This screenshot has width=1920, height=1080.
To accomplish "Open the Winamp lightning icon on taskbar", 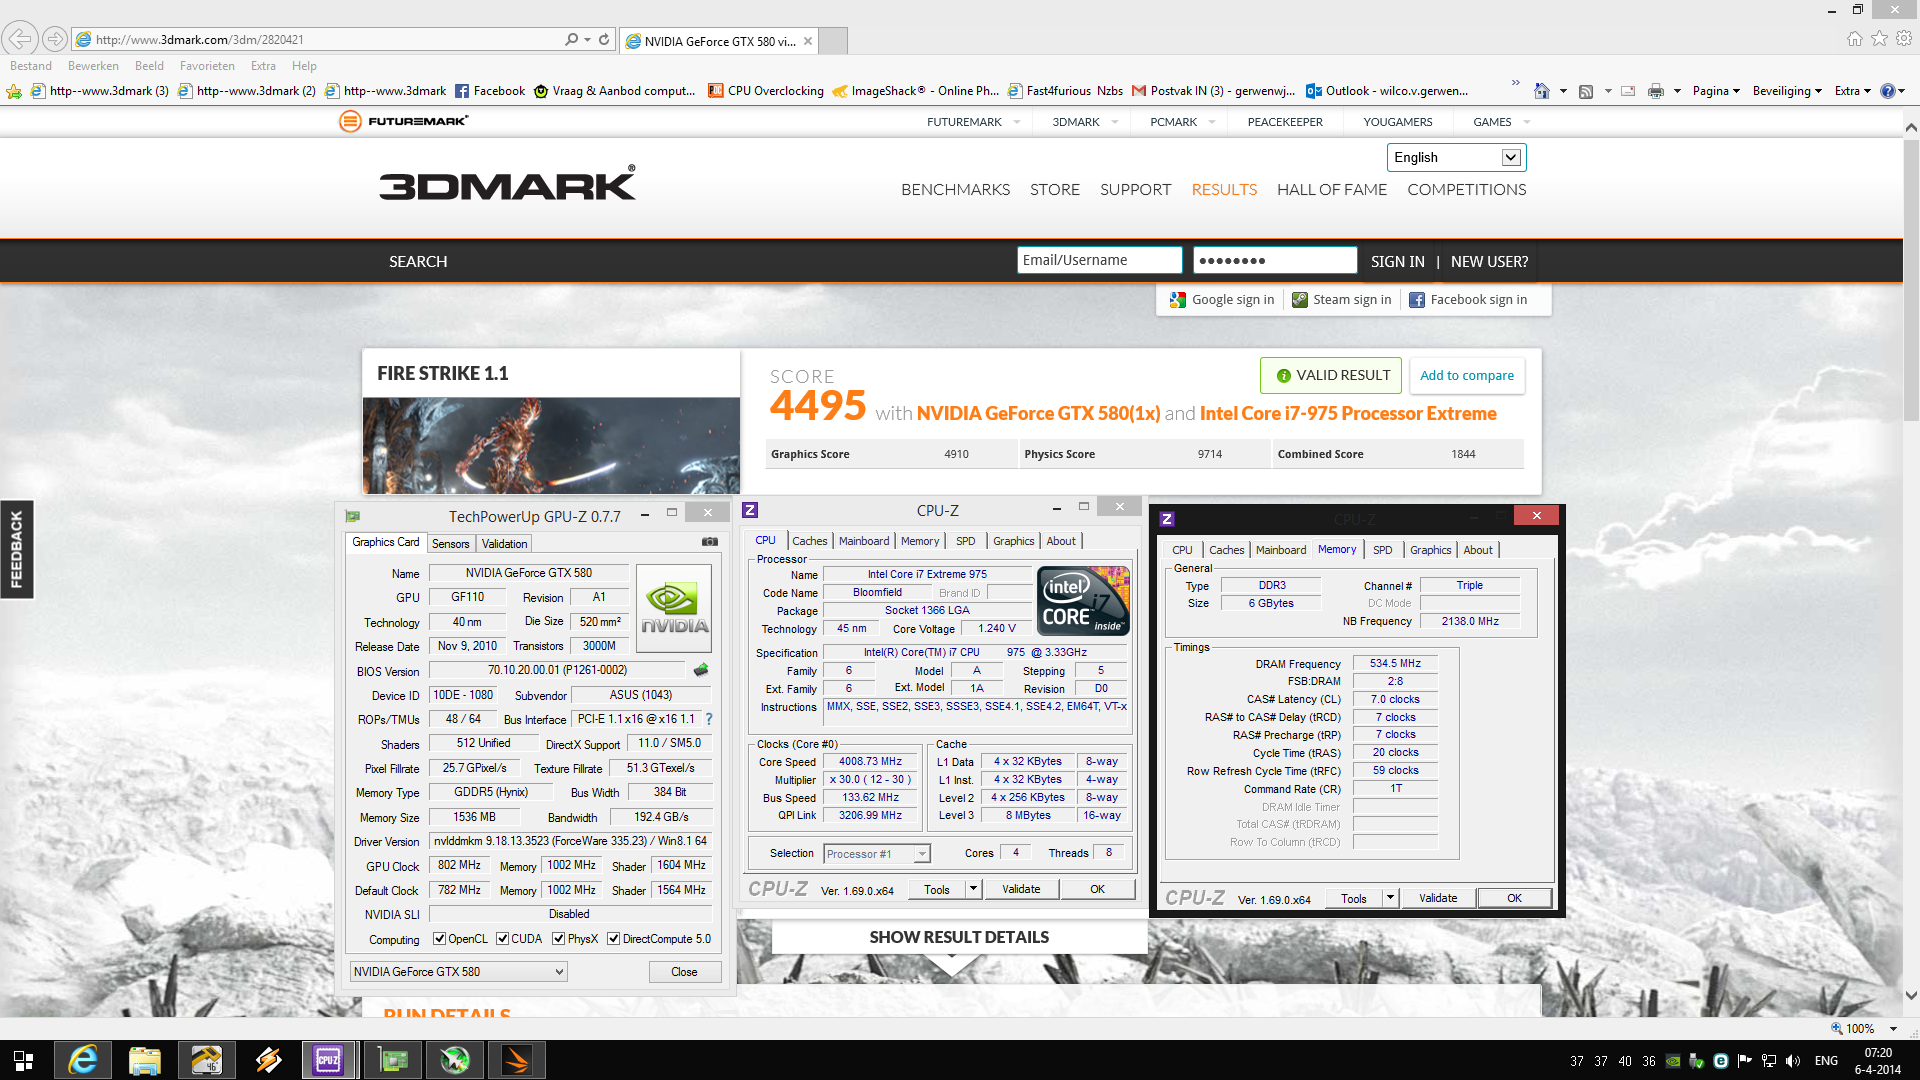I will 268,1060.
